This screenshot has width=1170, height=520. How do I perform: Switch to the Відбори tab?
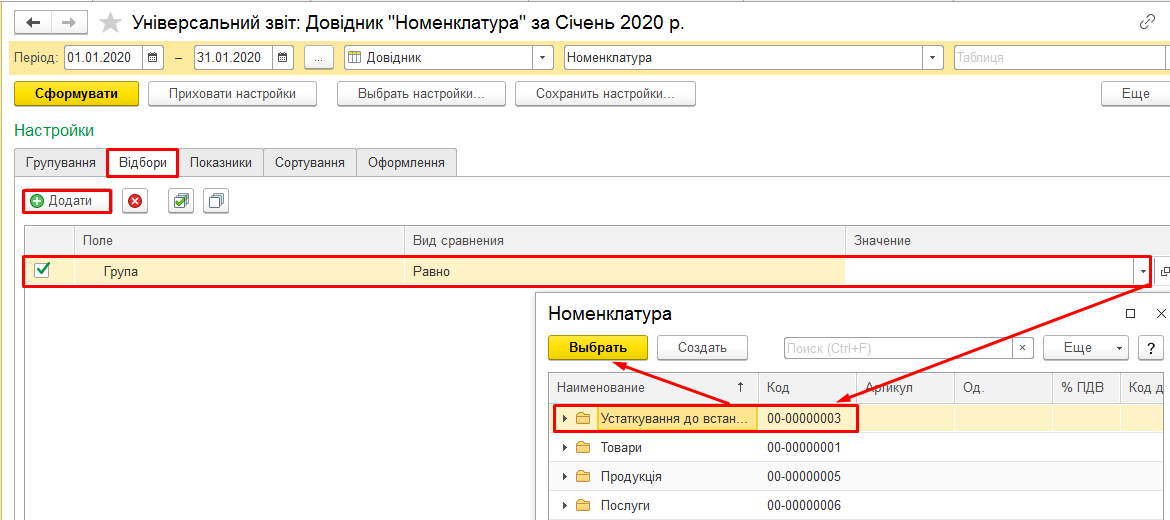[142, 163]
